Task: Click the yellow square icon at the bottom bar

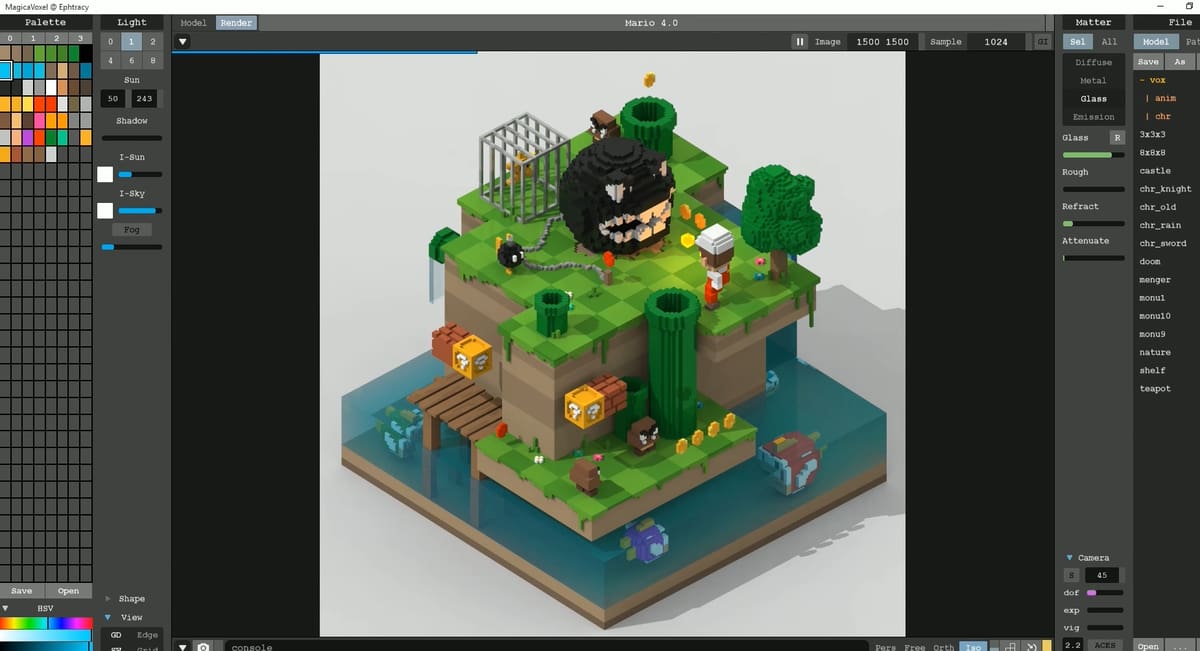Action: tap(1046, 647)
